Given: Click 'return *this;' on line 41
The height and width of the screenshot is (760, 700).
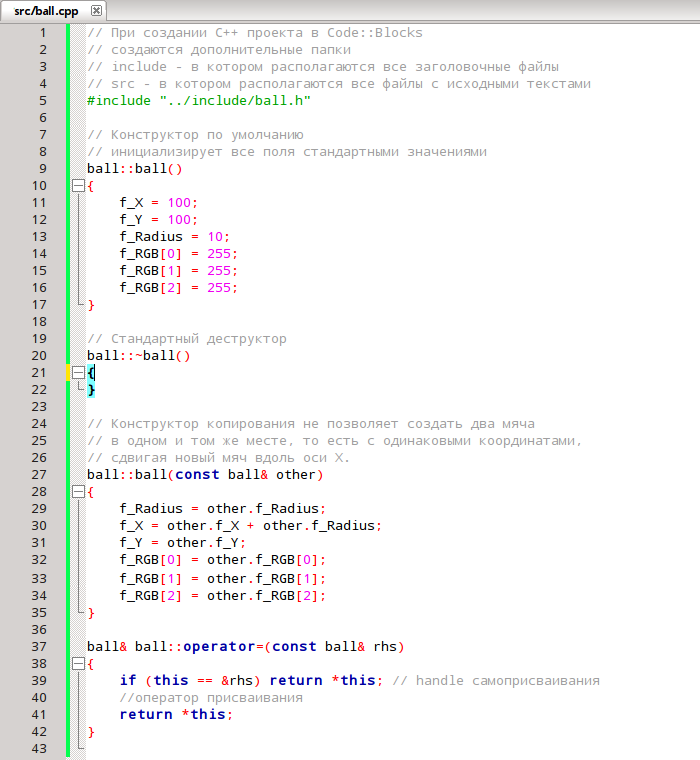Looking at the screenshot, I should point(176,714).
